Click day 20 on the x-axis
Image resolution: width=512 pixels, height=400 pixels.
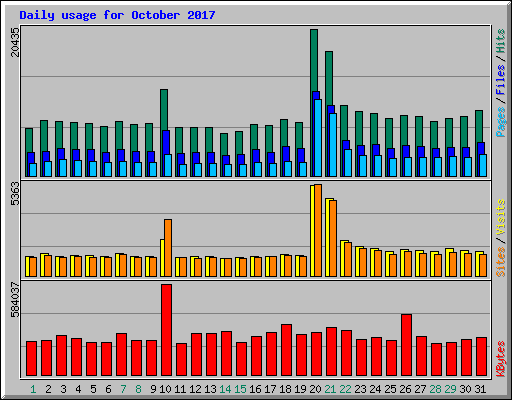(315, 389)
